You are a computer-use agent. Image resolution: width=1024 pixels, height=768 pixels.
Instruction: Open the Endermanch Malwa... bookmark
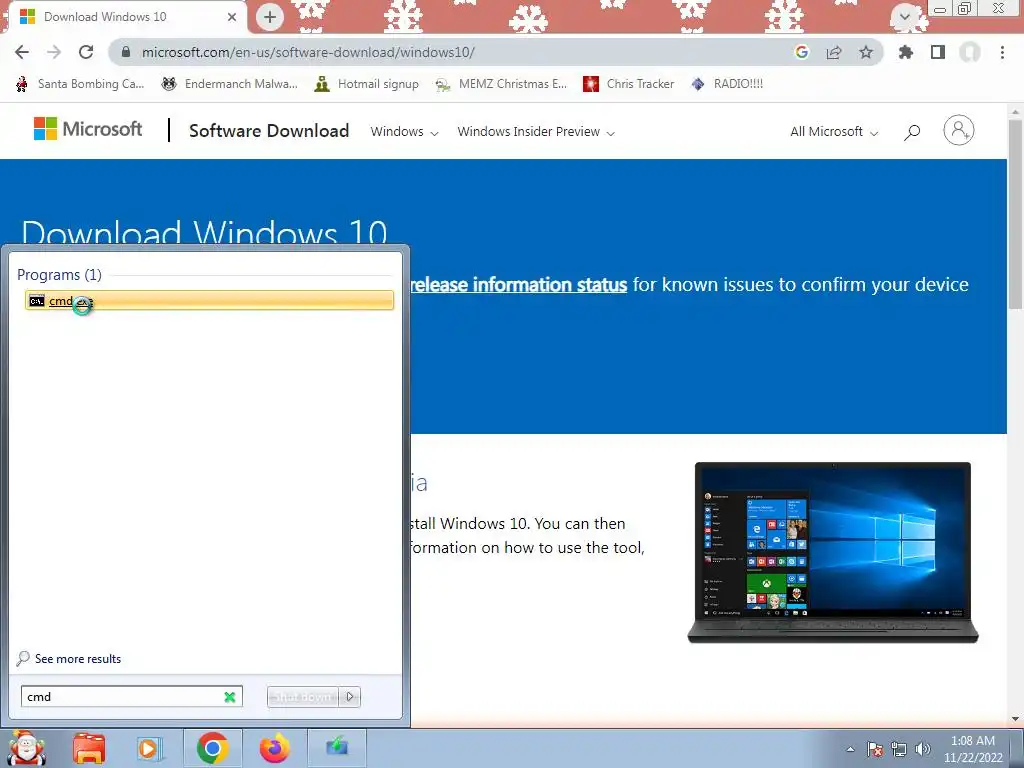click(229, 84)
